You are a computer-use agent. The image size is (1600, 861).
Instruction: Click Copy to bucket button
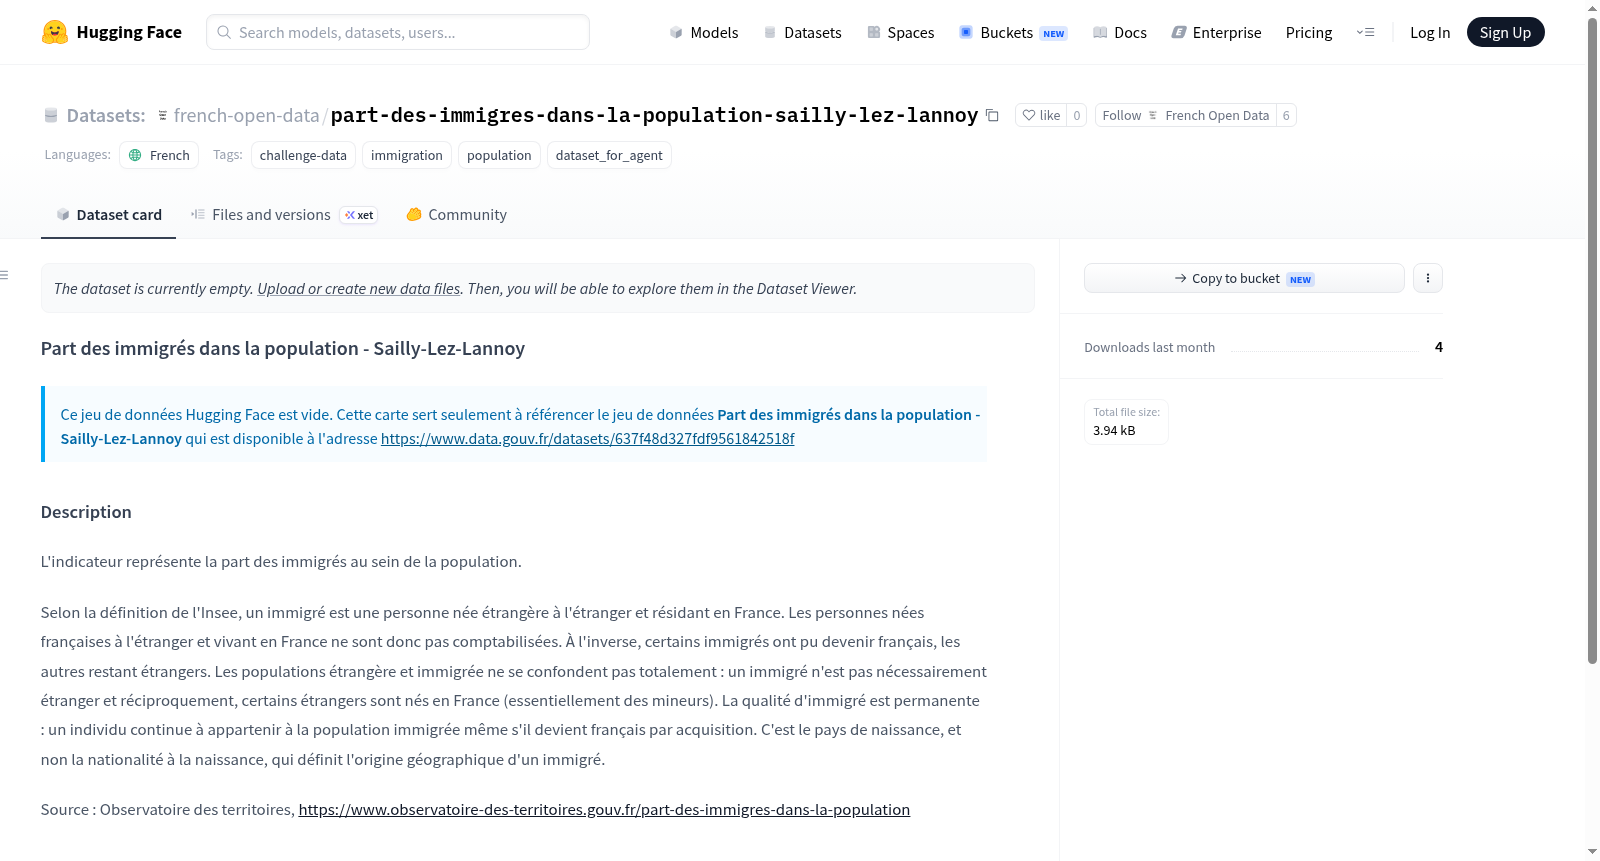[x=1244, y=278]
